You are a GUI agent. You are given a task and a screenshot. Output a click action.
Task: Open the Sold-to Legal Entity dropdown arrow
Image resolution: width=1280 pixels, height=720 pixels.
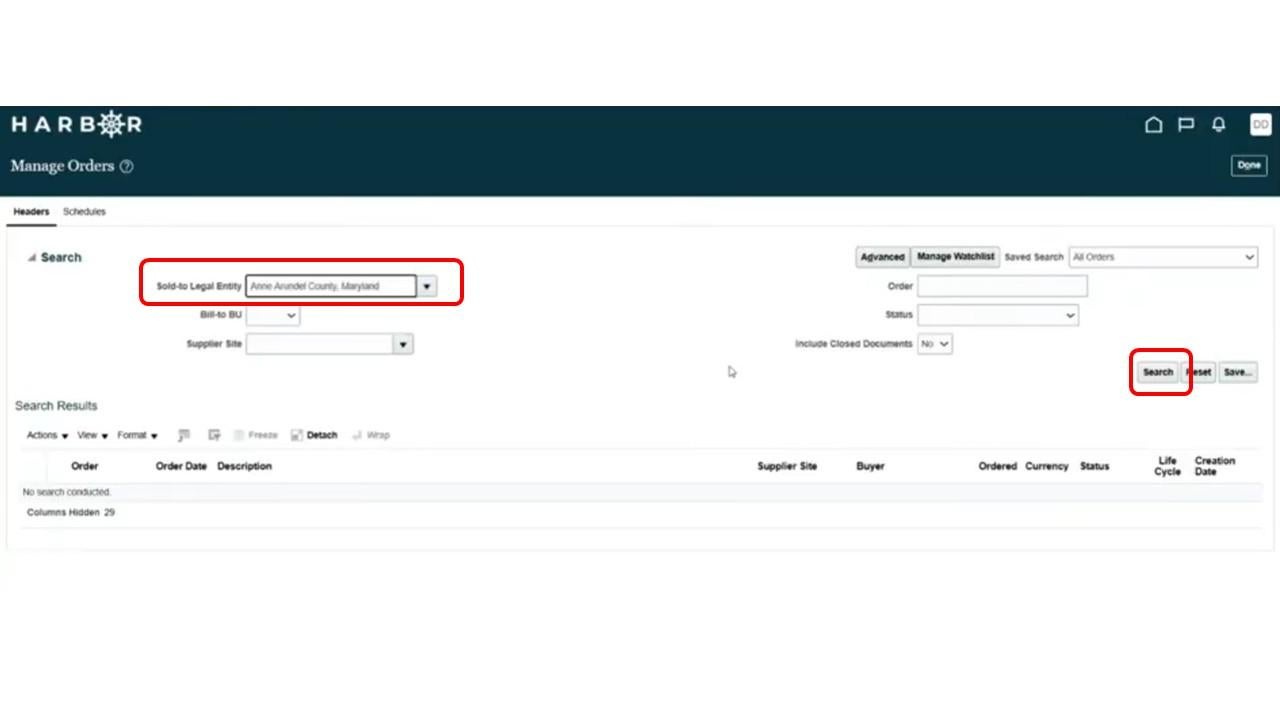427,286
